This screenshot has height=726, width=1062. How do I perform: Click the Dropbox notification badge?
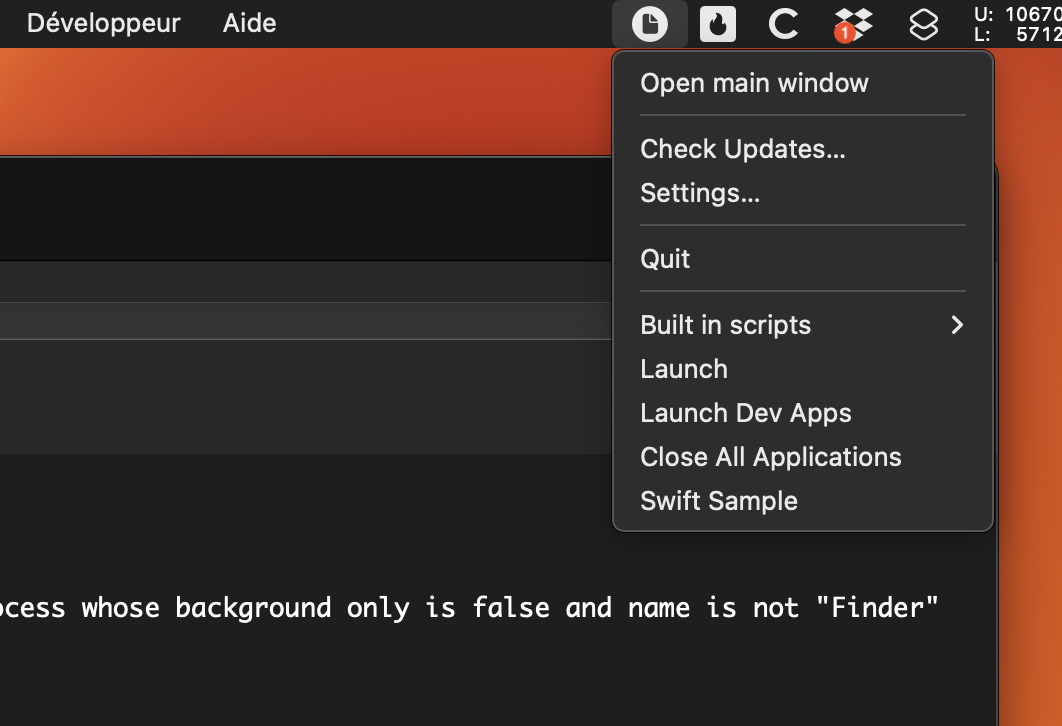(x=845, y=33)
